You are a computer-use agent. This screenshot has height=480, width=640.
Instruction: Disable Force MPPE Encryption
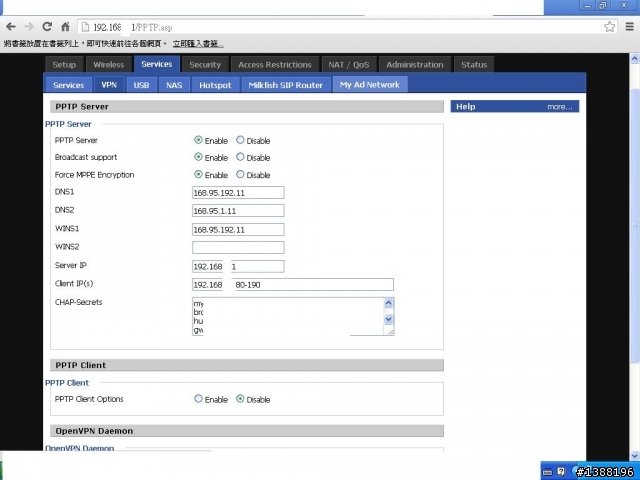(240, 174)
